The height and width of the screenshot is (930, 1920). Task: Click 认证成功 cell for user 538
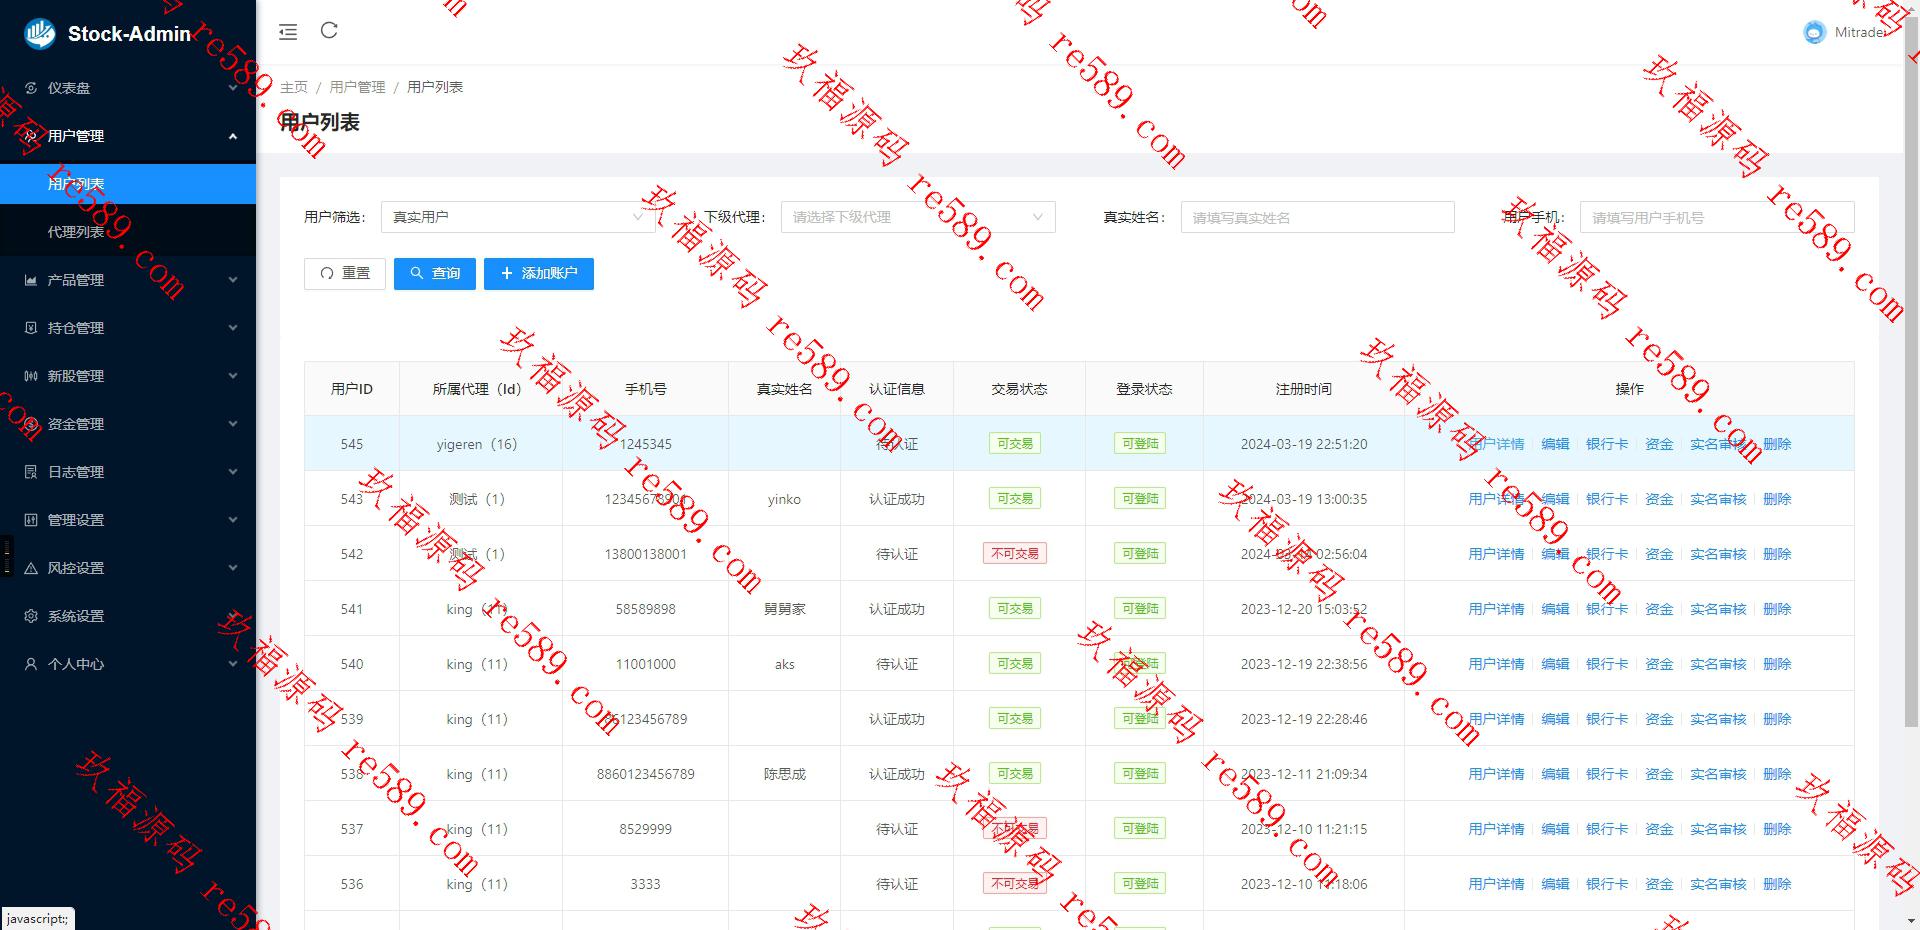[897, 774]
